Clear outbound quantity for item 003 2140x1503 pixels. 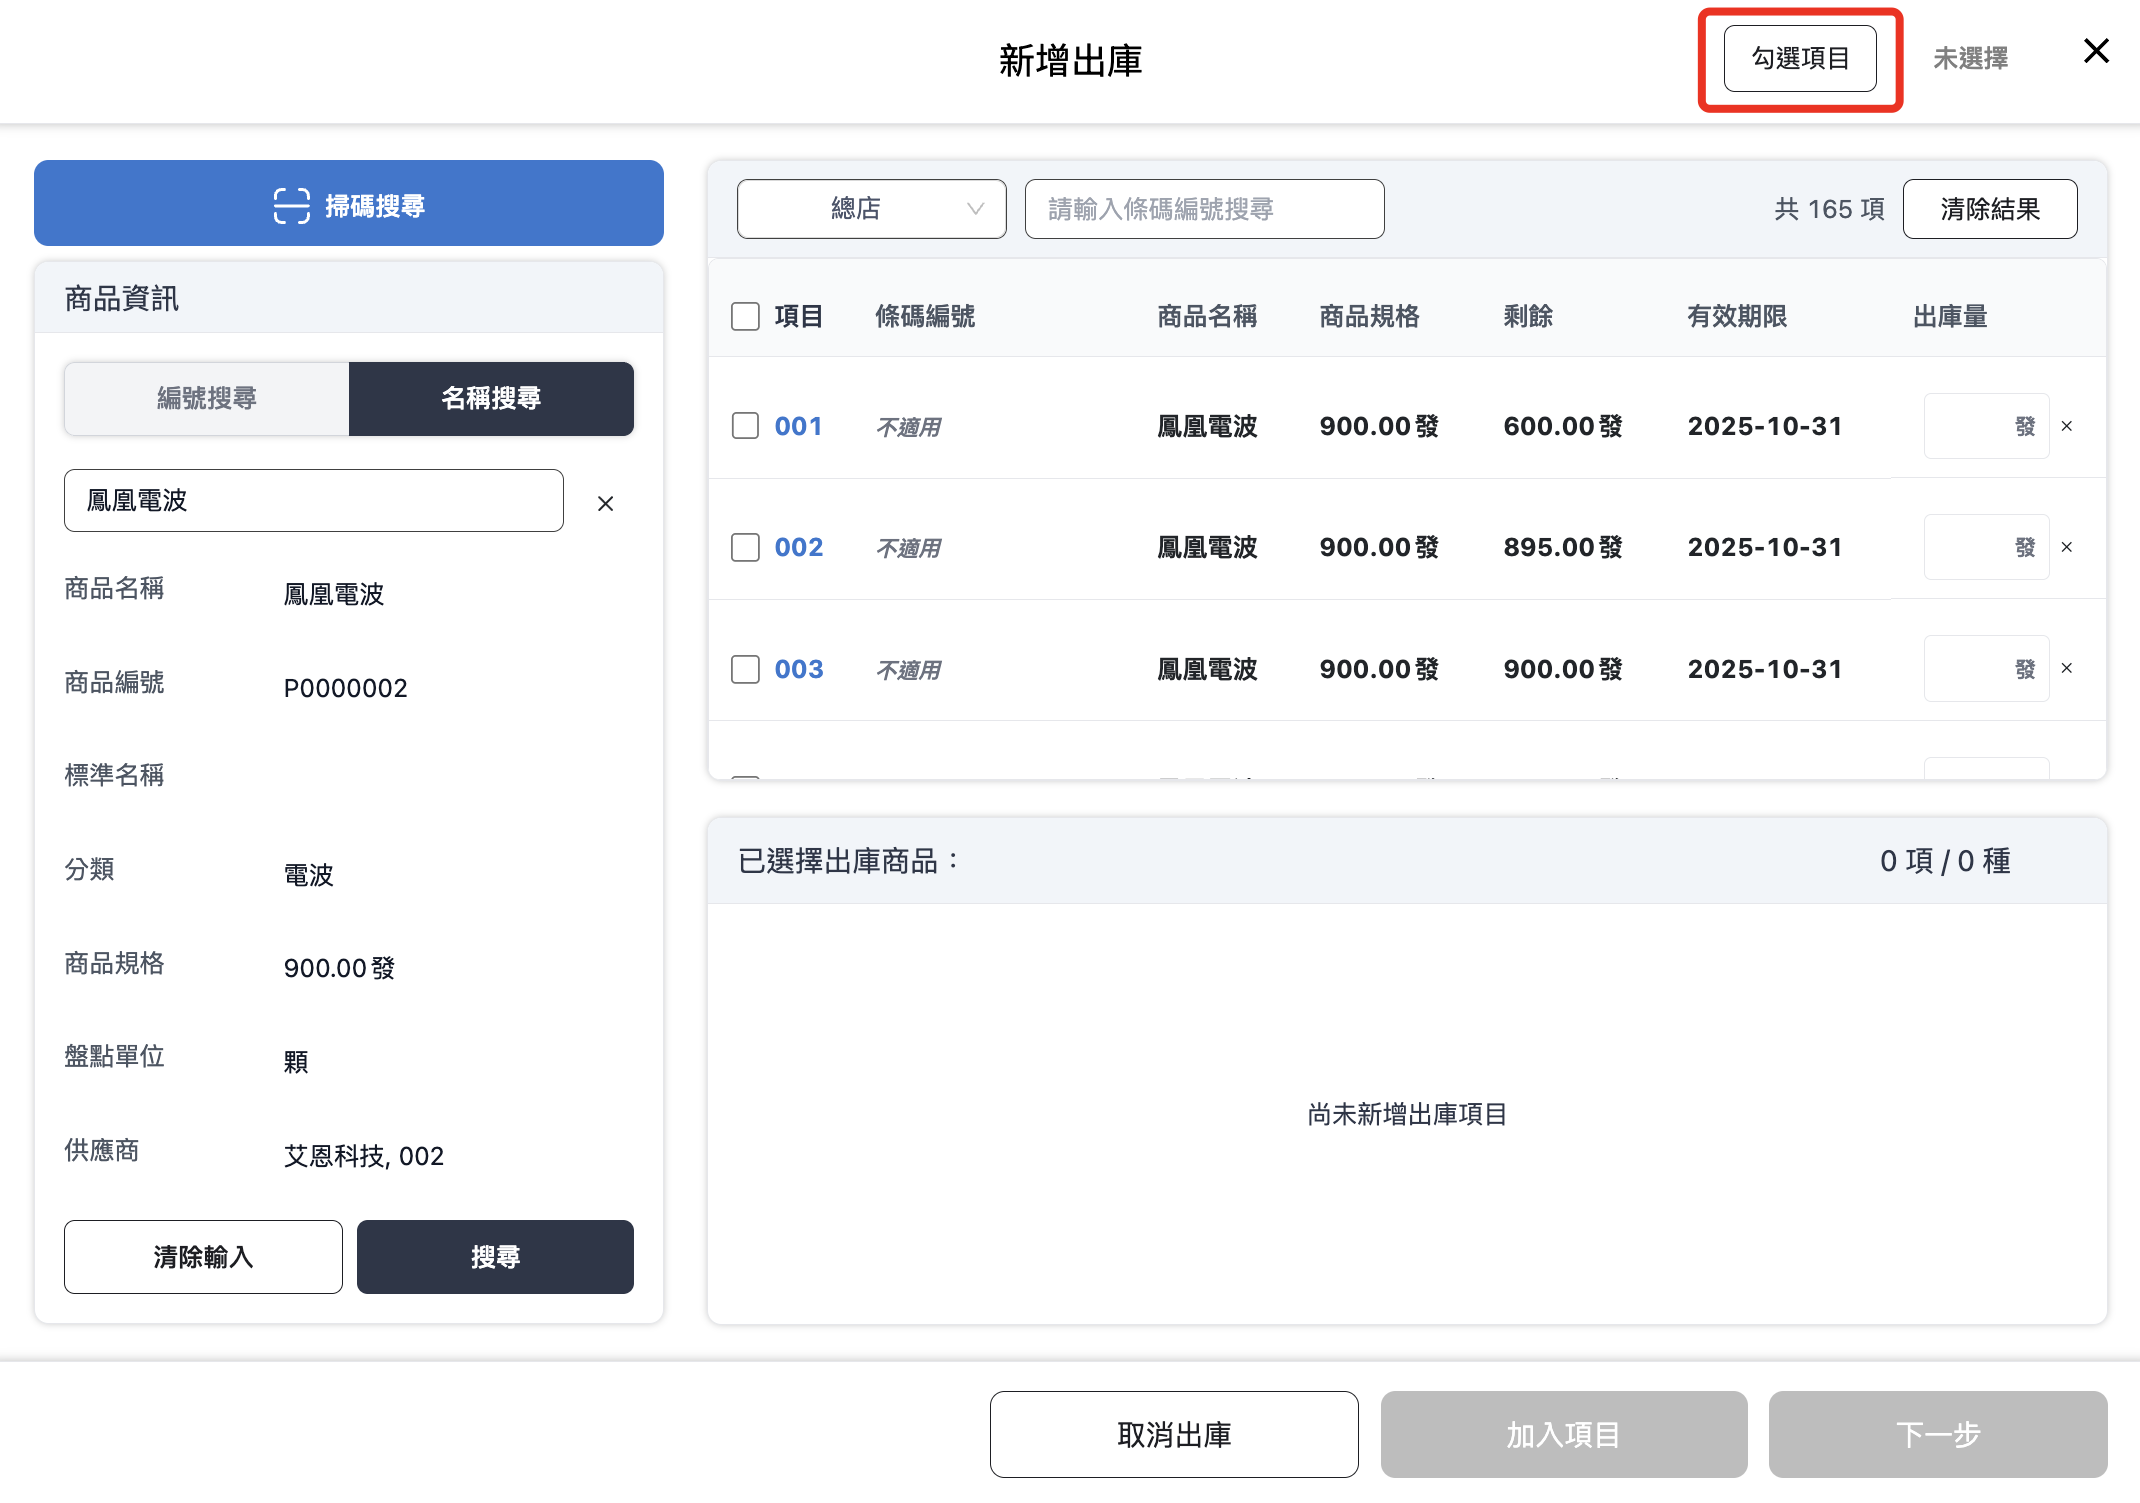click(2067, 668)
